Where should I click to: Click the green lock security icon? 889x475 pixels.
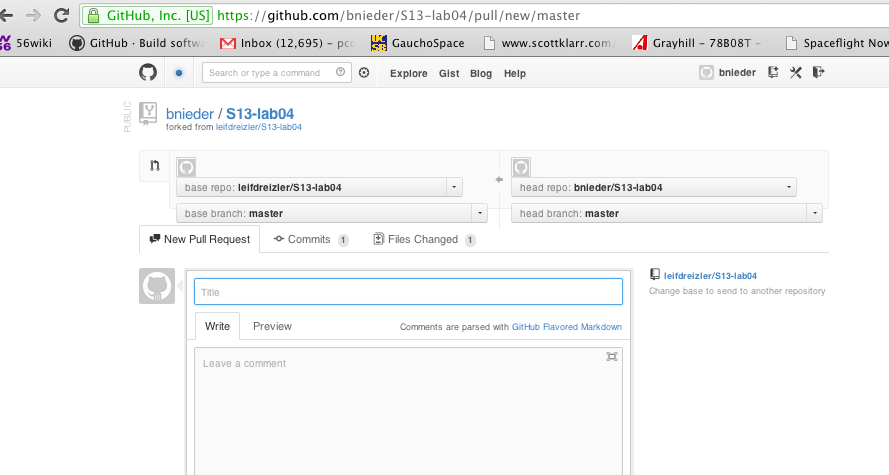point(94,15)
